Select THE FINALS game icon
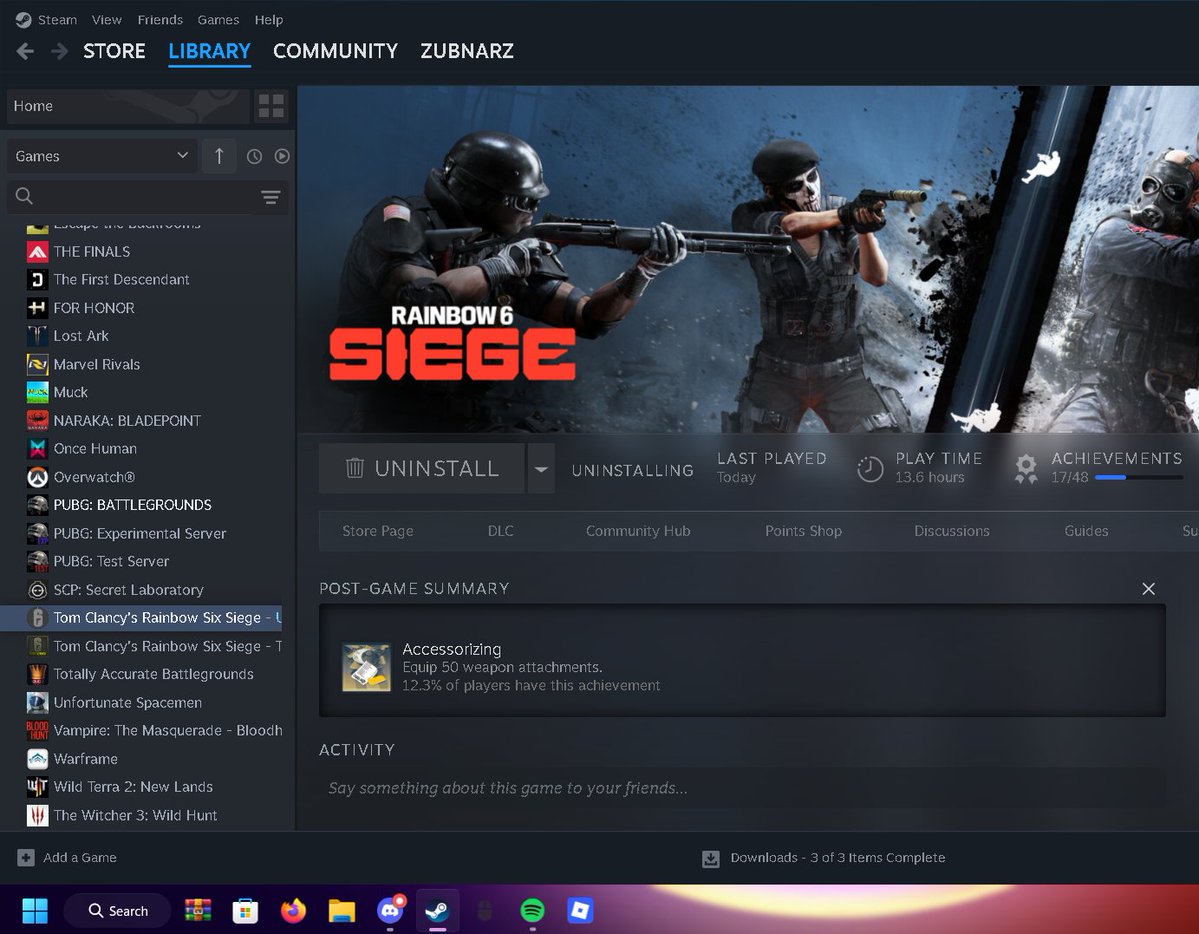1199x934 pixels. pos(37,252)
